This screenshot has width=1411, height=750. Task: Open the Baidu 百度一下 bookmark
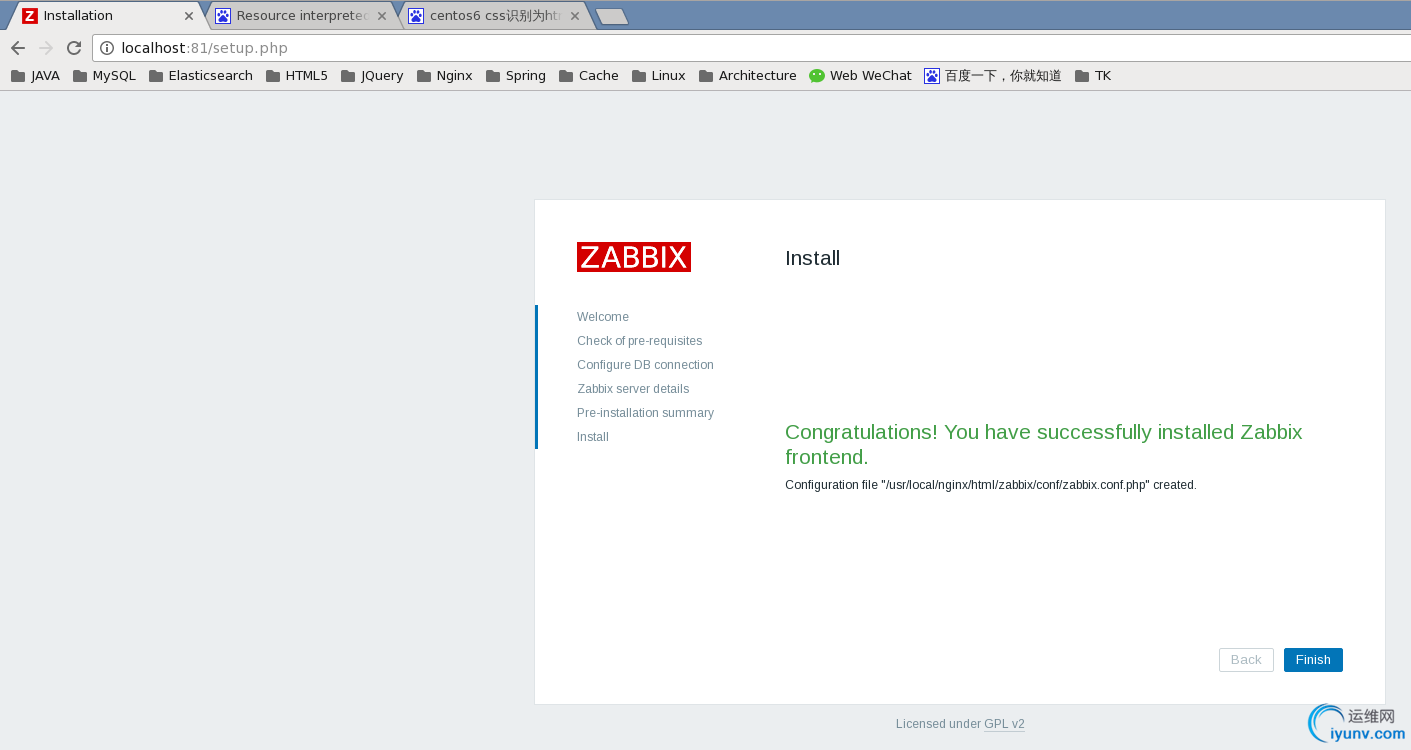pos(993,76)
